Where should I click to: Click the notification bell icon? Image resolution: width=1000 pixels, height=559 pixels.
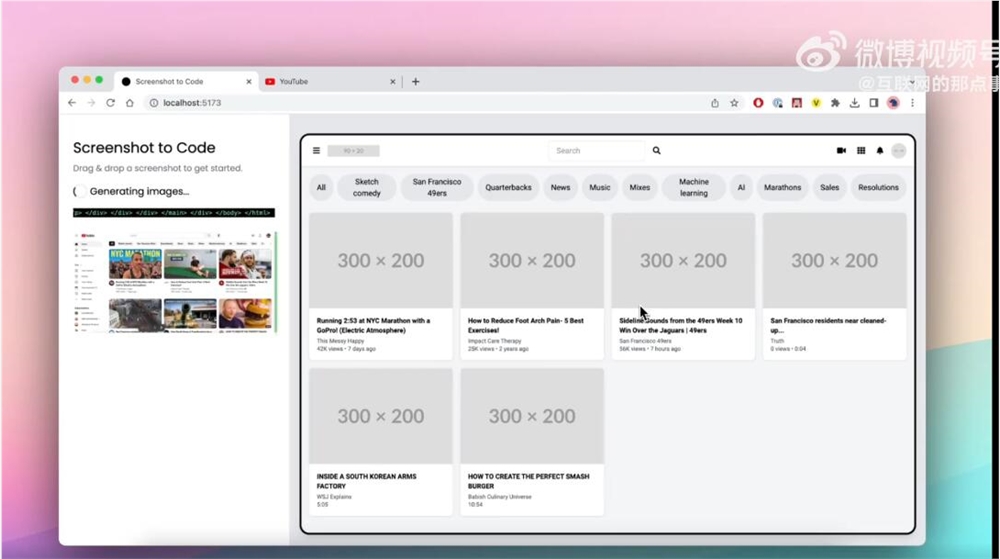[x=880, y=151]
